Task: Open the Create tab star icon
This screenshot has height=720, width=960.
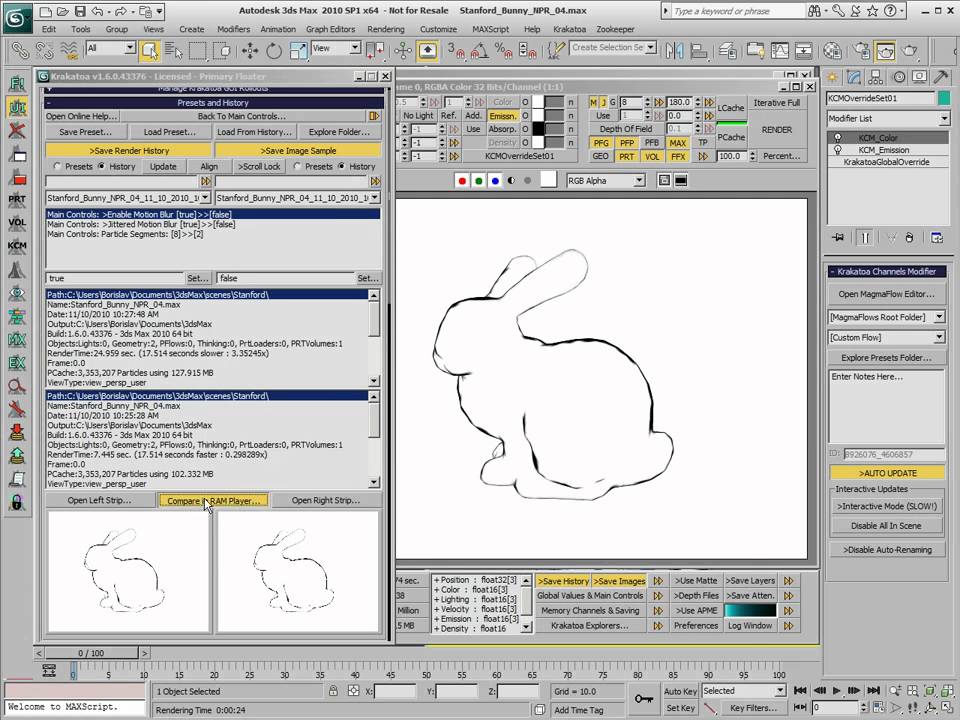Action: click(x=833, y=77)
